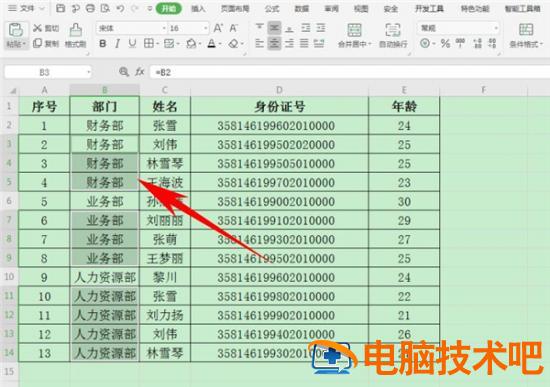Image resolution: width=550 pixels, height=387 pixels.
Task: Toggle Bold formatting
Action: 102,44
